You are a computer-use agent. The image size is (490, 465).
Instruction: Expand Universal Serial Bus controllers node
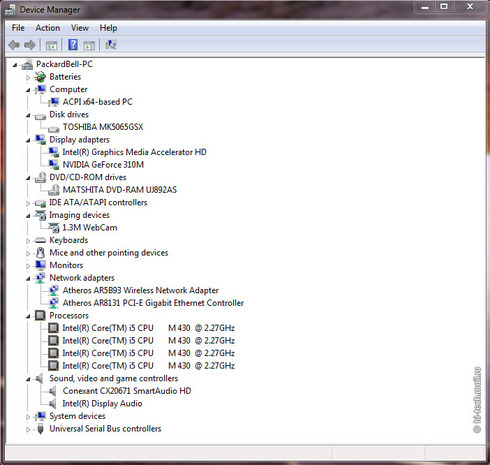pyautogui.click(x=28, y=429)
